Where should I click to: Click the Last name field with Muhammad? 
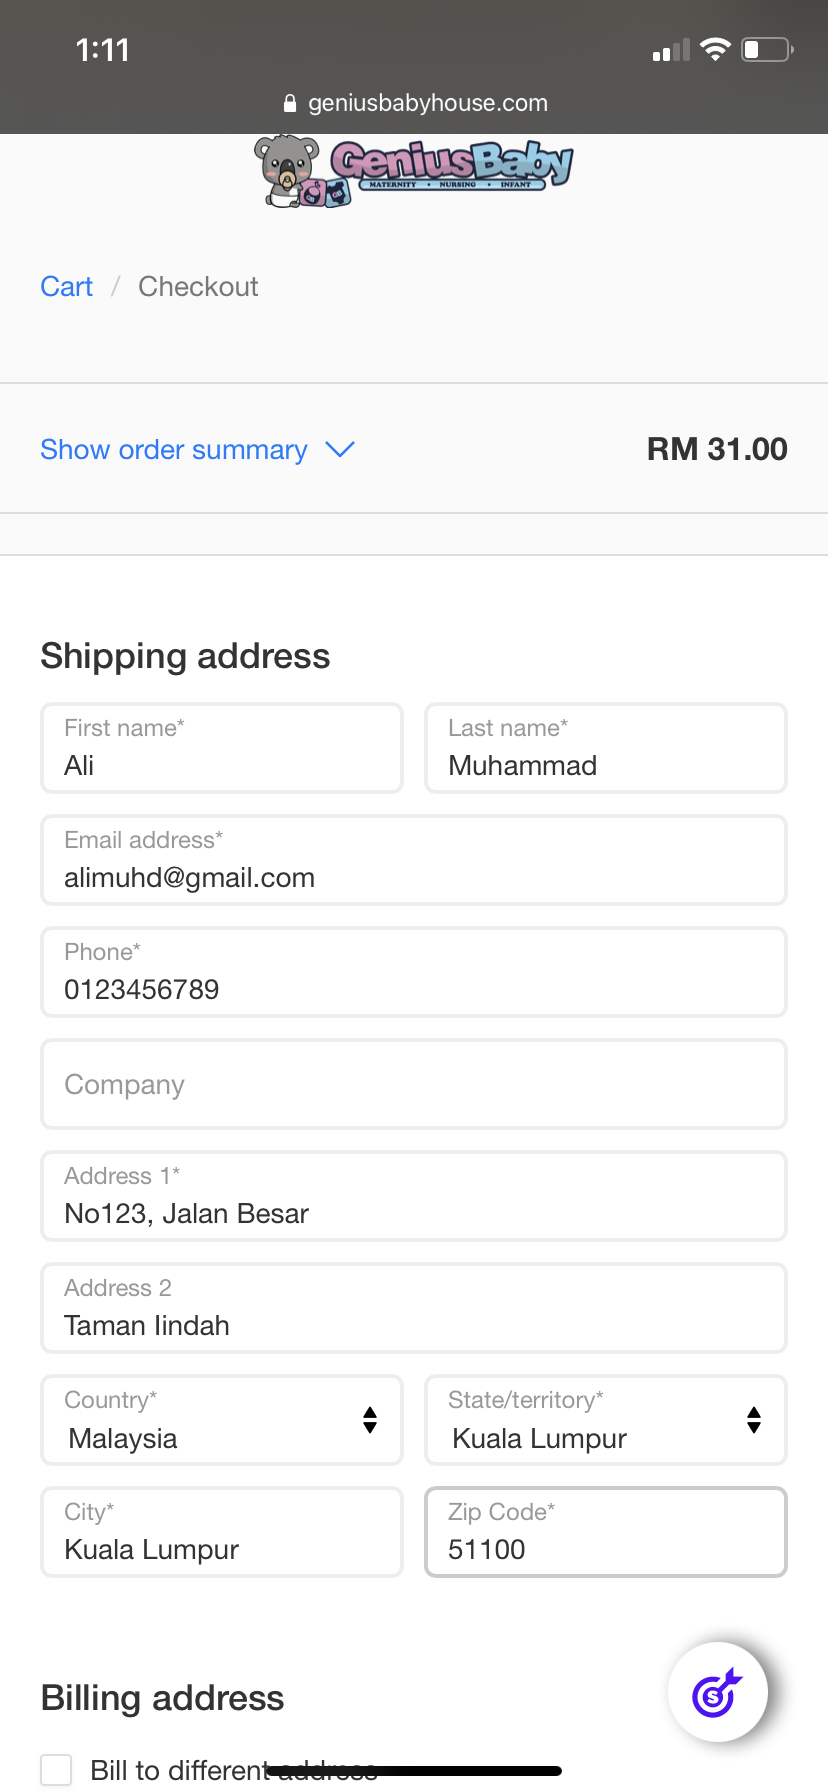(x=606, y=748)
